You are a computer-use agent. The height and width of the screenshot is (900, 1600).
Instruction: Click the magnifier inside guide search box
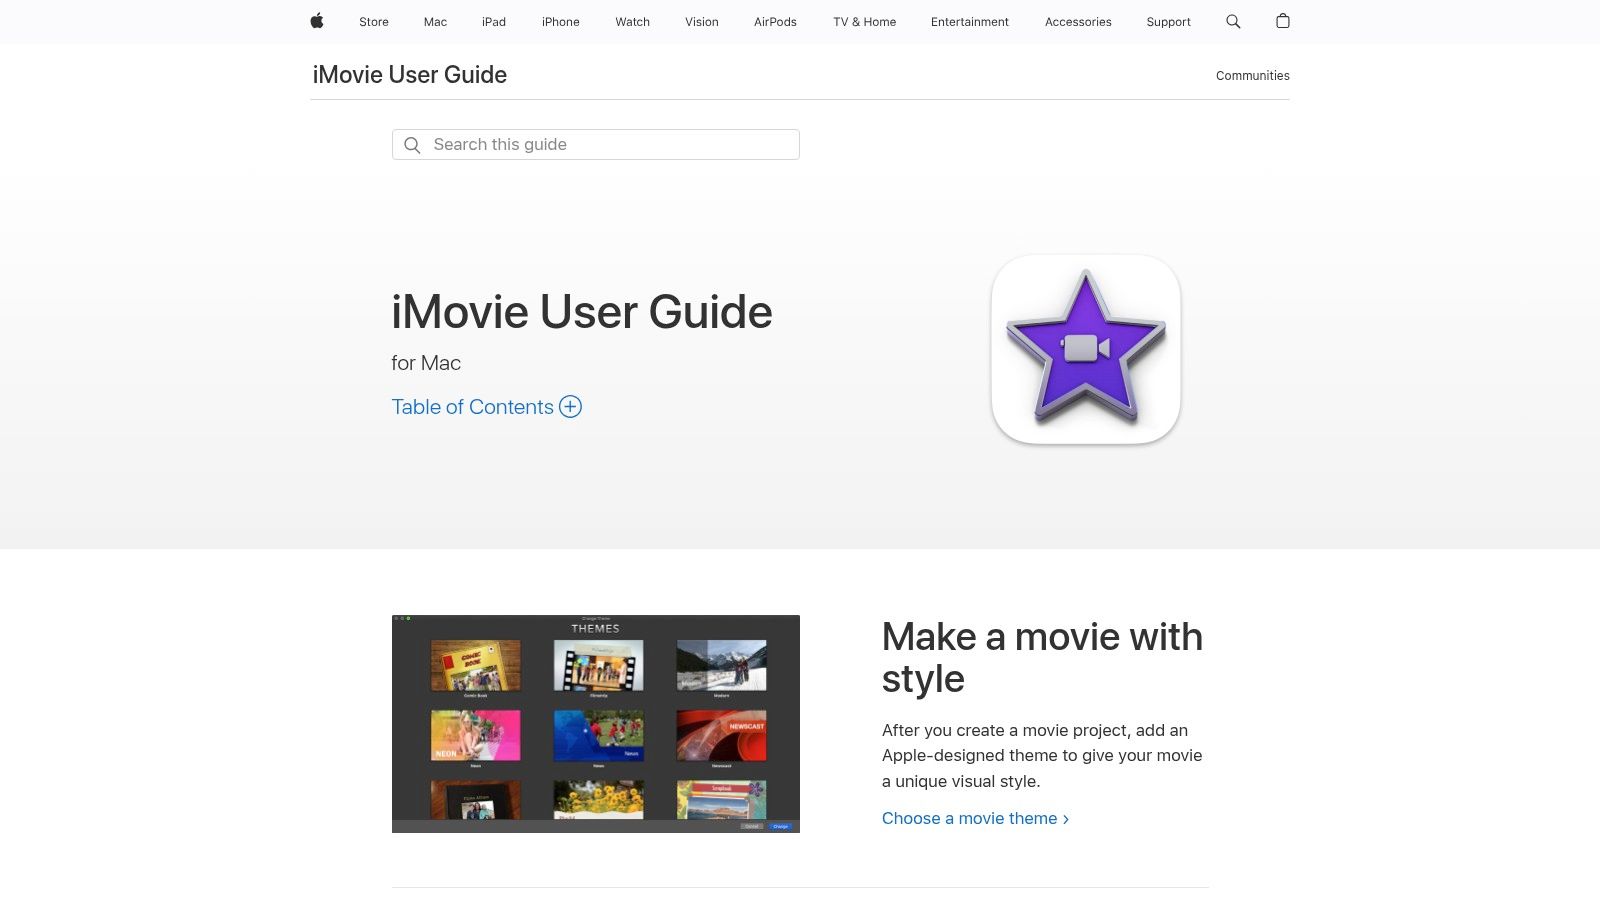(x=412, y=145)
